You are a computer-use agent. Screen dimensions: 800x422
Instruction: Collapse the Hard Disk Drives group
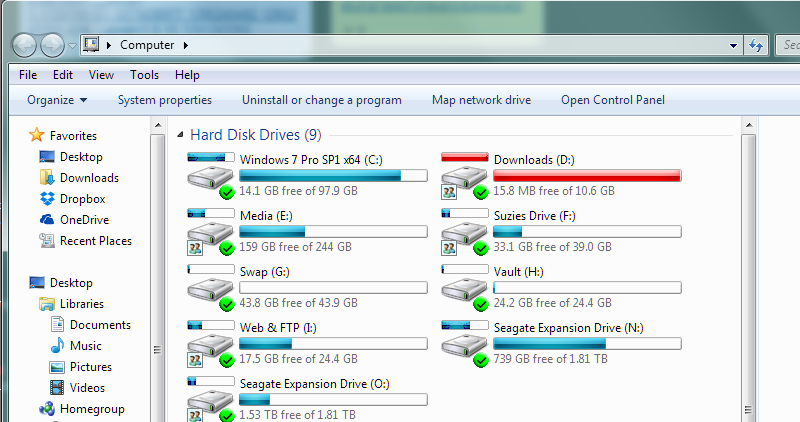(180, 135)
